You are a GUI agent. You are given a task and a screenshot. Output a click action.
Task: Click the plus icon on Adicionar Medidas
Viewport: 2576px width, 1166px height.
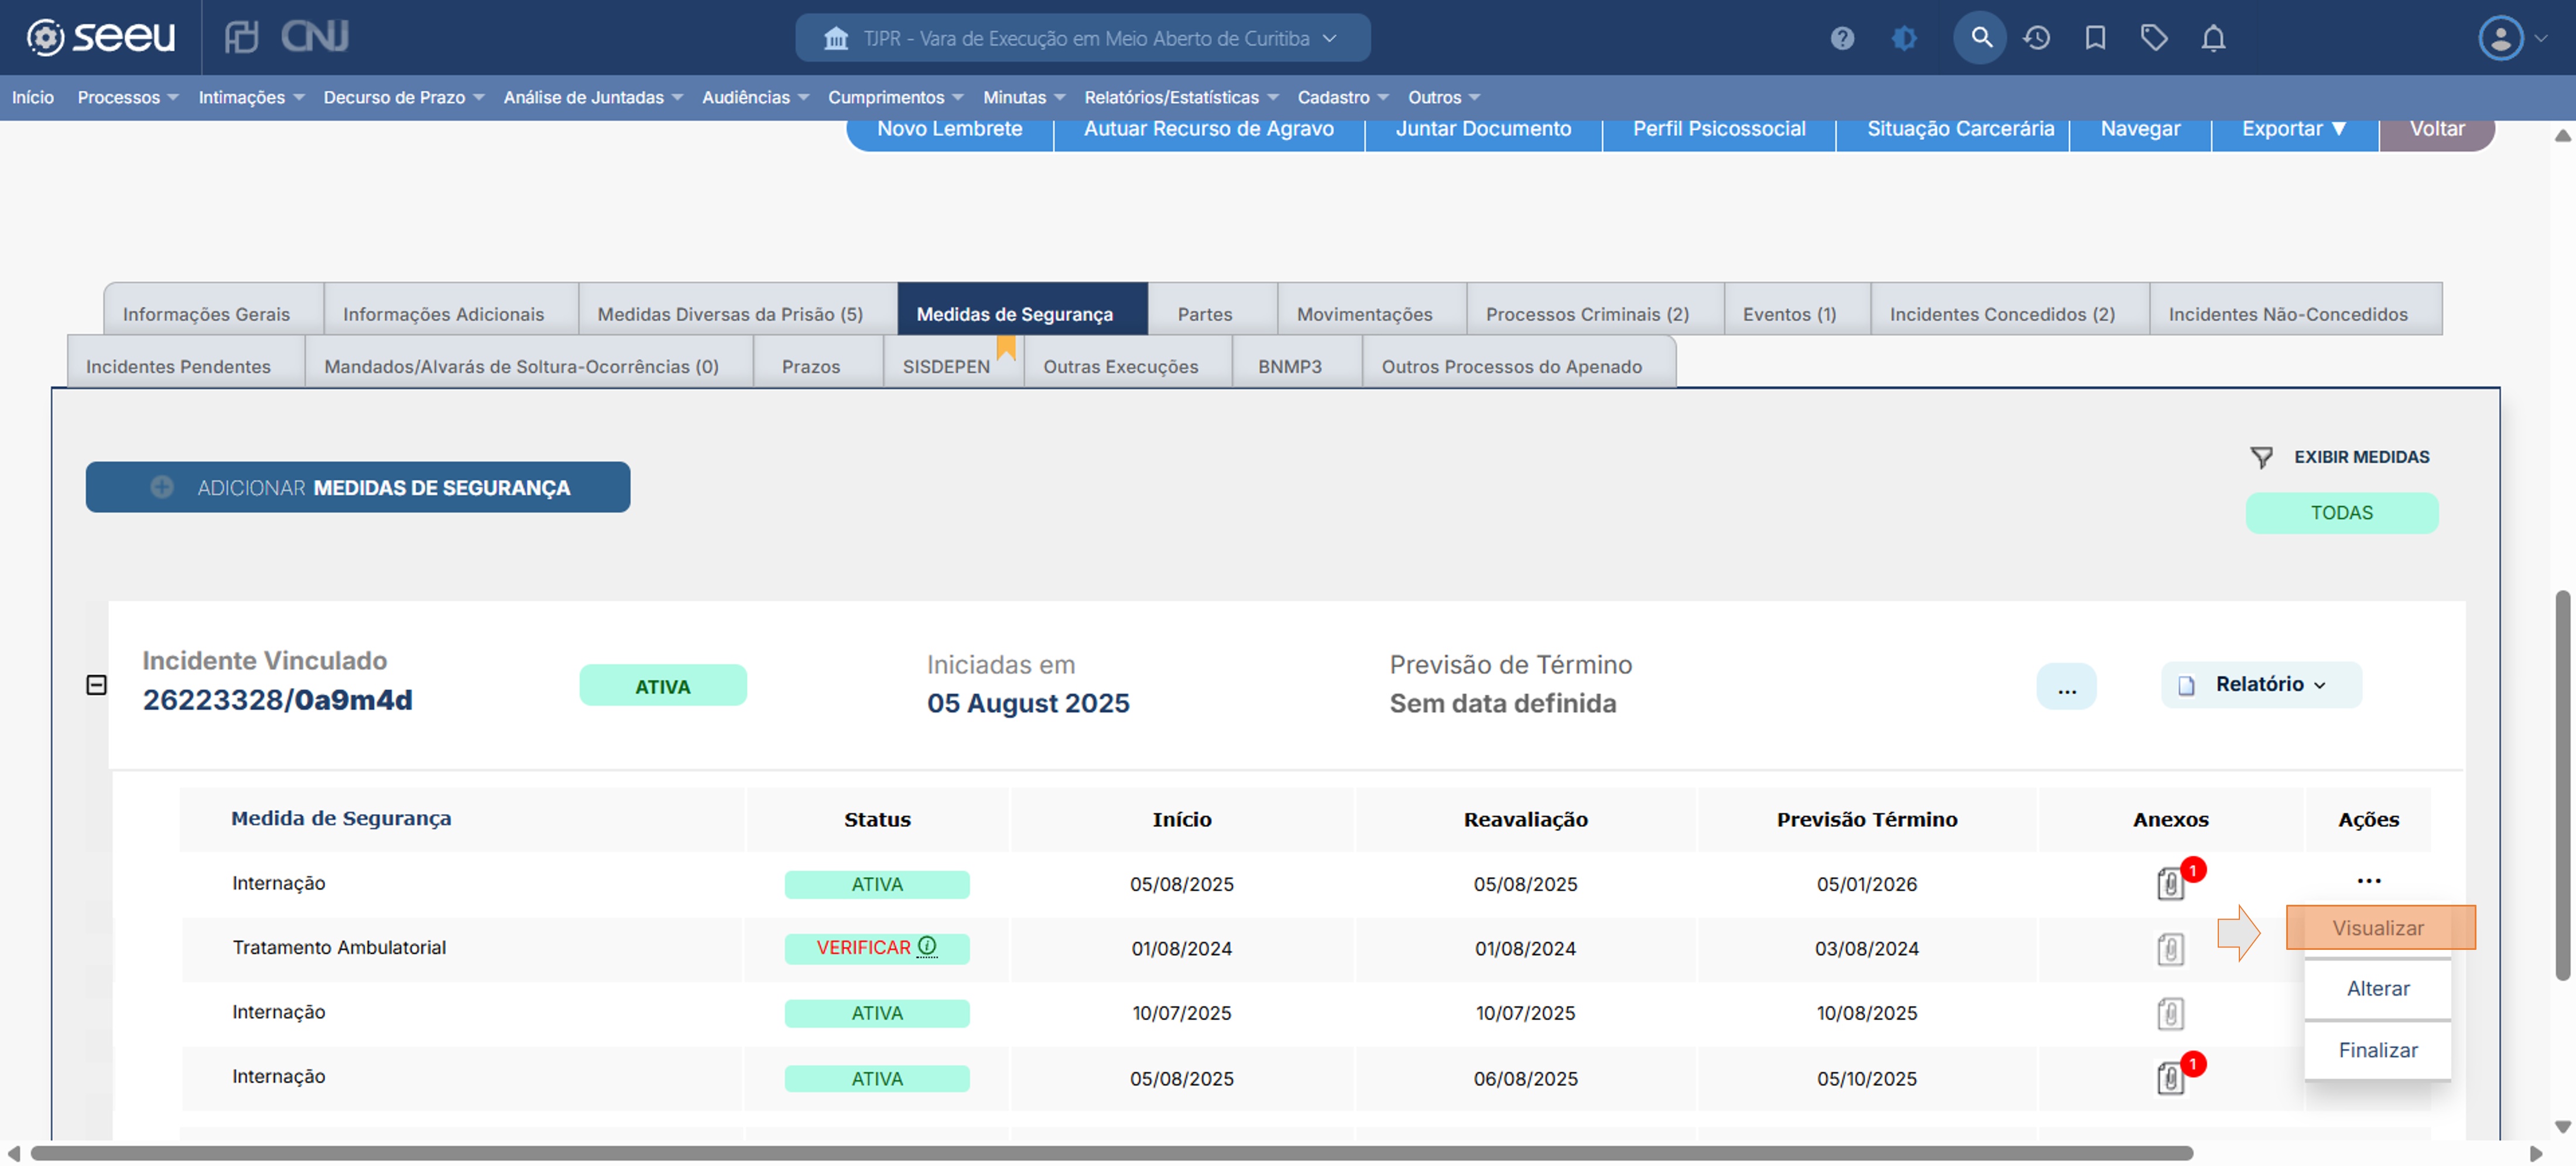coord(162,487)
